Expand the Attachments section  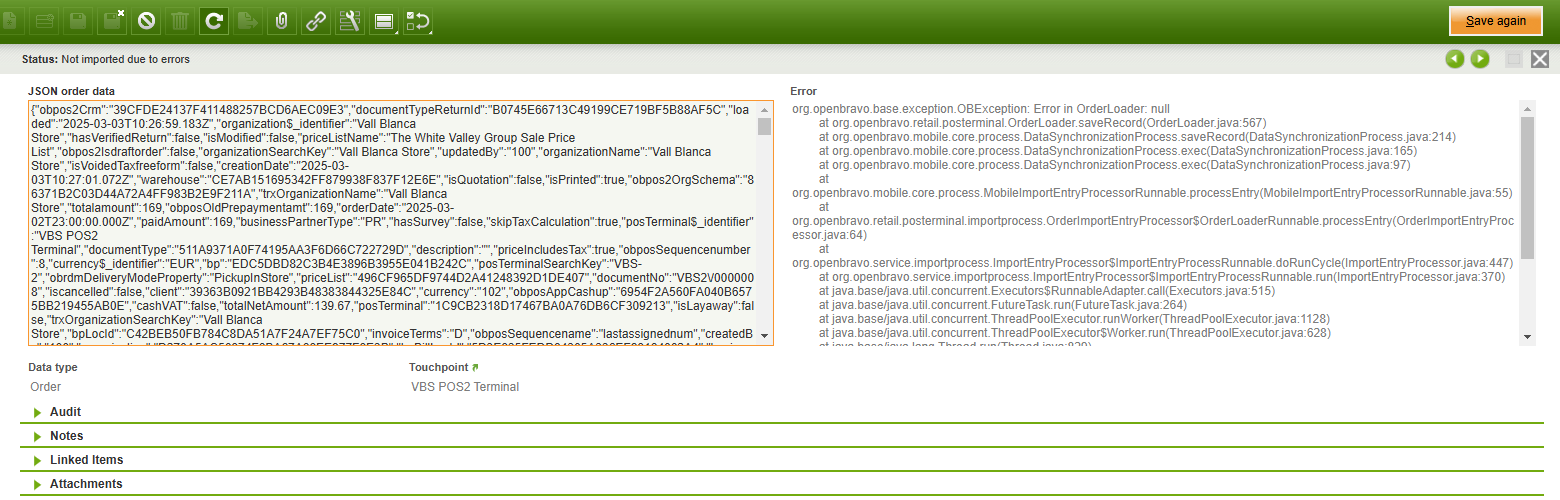(86, 484)
